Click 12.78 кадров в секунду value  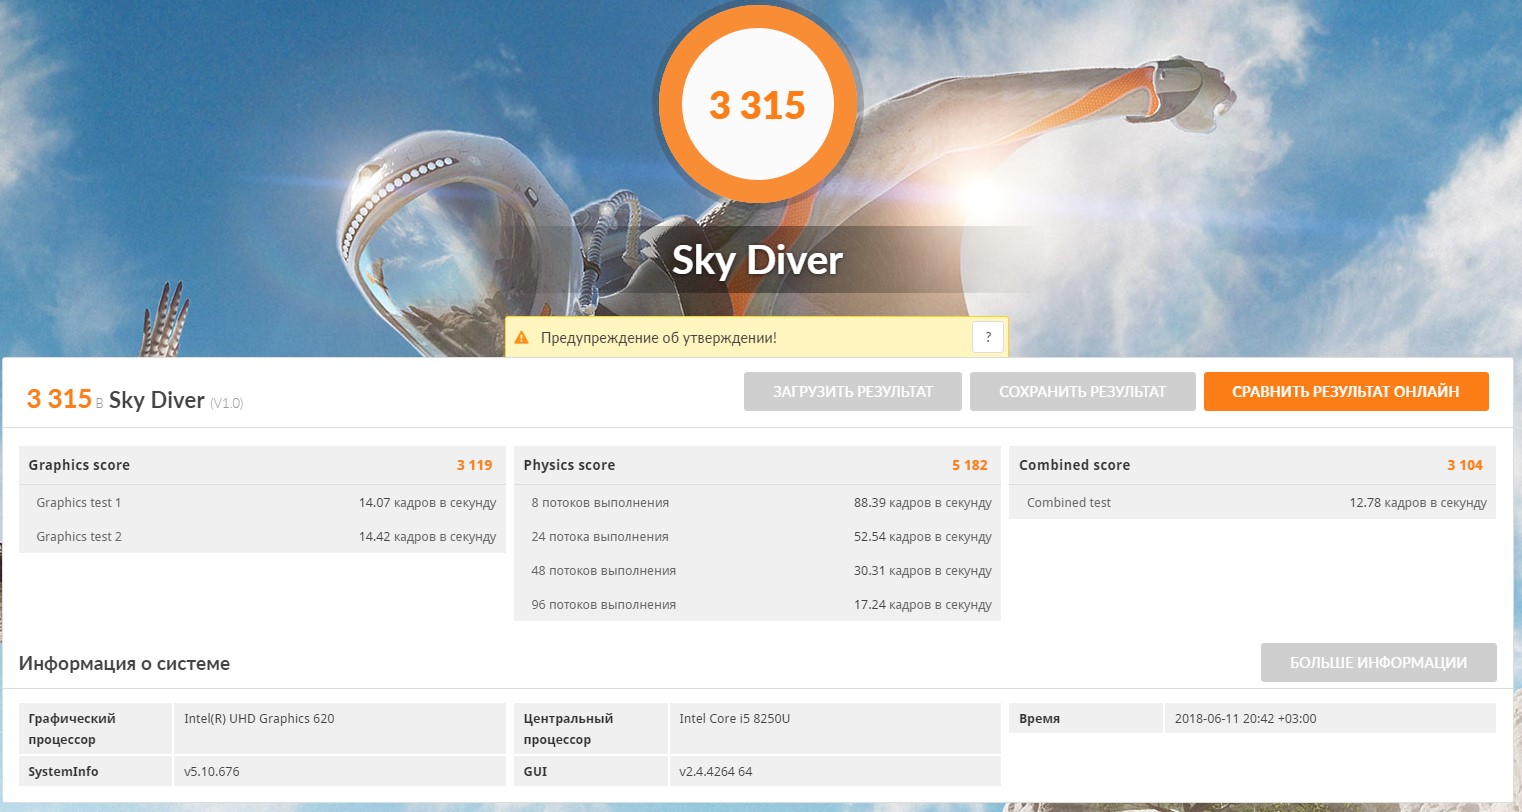tap(1417, 503)
